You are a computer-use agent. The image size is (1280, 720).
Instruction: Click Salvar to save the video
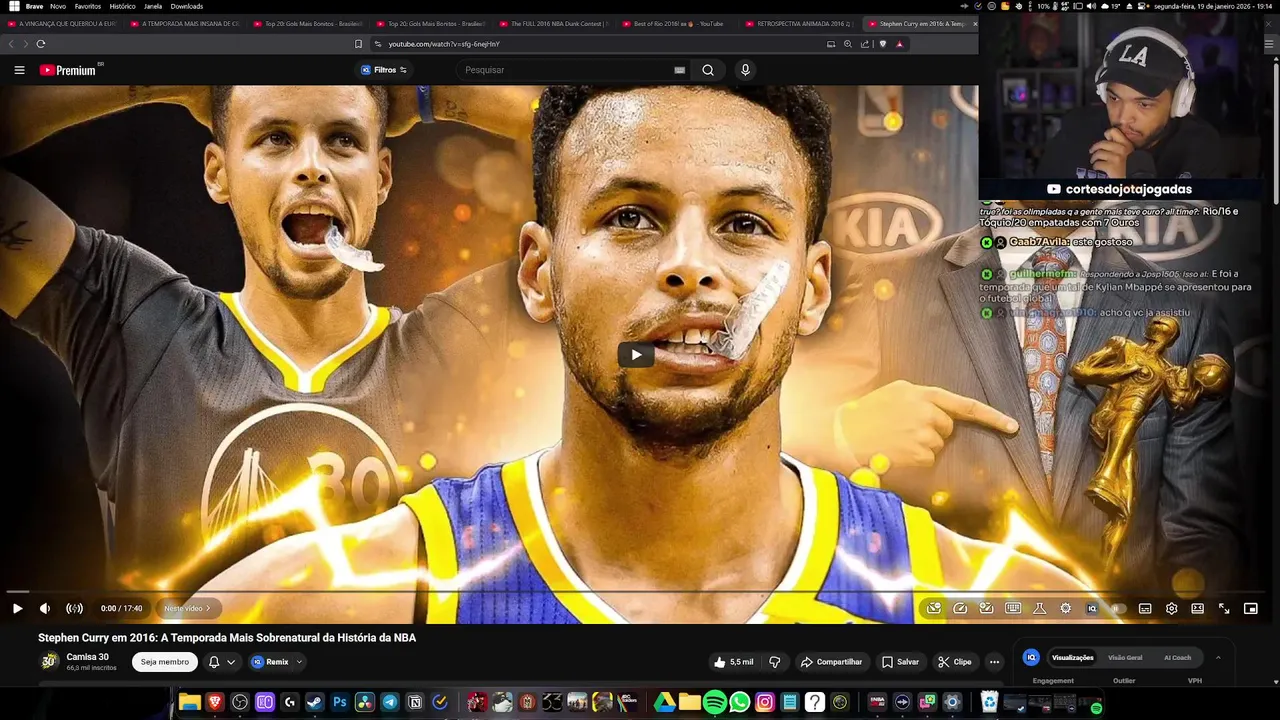click(900, 662)
